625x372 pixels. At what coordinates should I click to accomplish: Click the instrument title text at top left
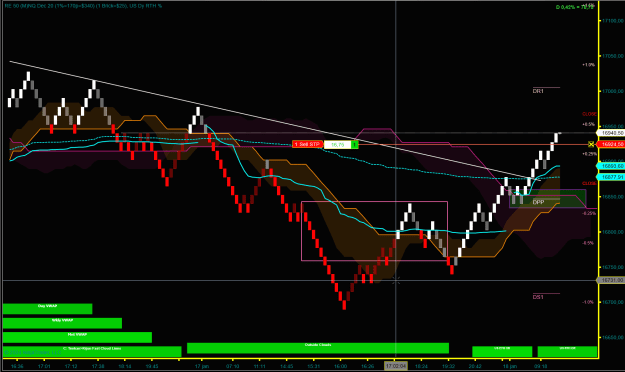pos(83,6)
